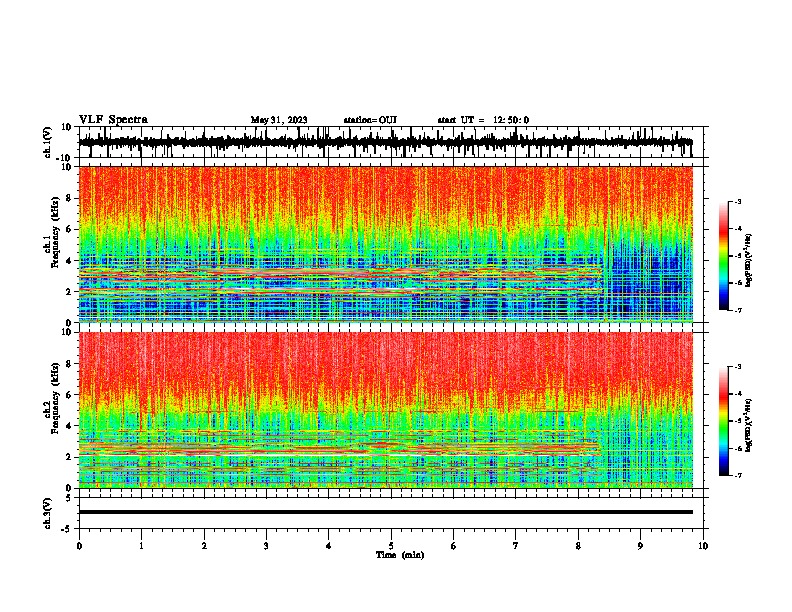Screen dimensions: 792x612
Task: Click the date label "May 31, 2023"
Action: point(279,120)
